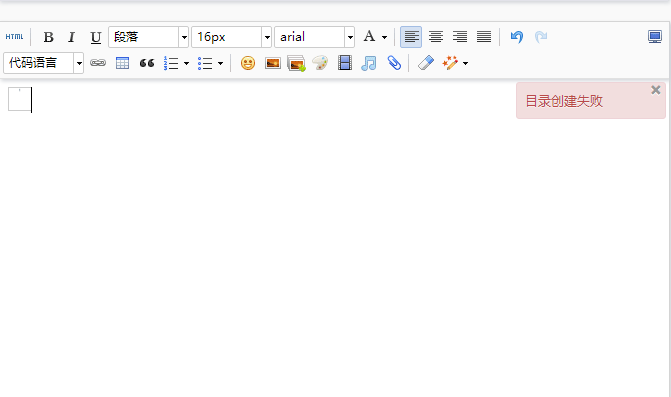Insert a table
671x397 pixels.
click(122, 63)
